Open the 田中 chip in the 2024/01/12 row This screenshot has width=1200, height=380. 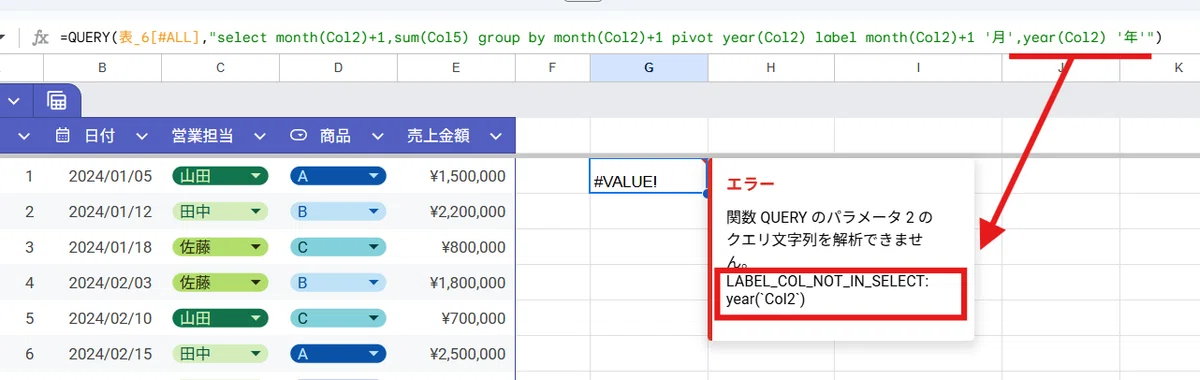pyautogui.click(x=220, y=211)
